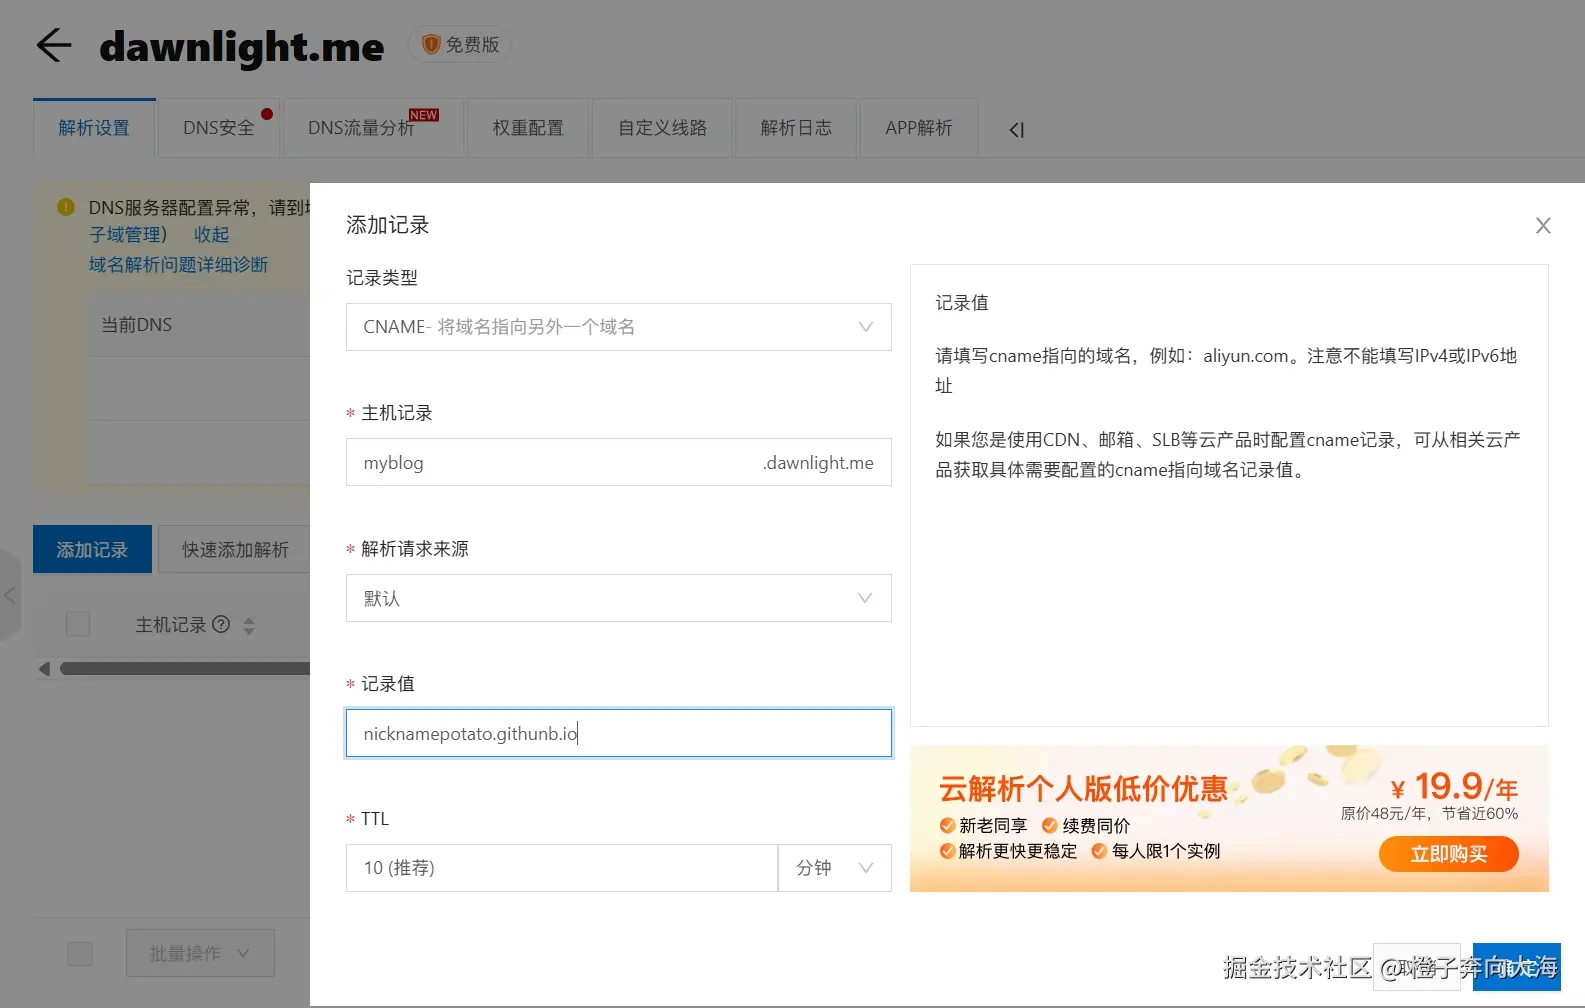Open the 记录类型 CNAME dropdown

[619, 327]
